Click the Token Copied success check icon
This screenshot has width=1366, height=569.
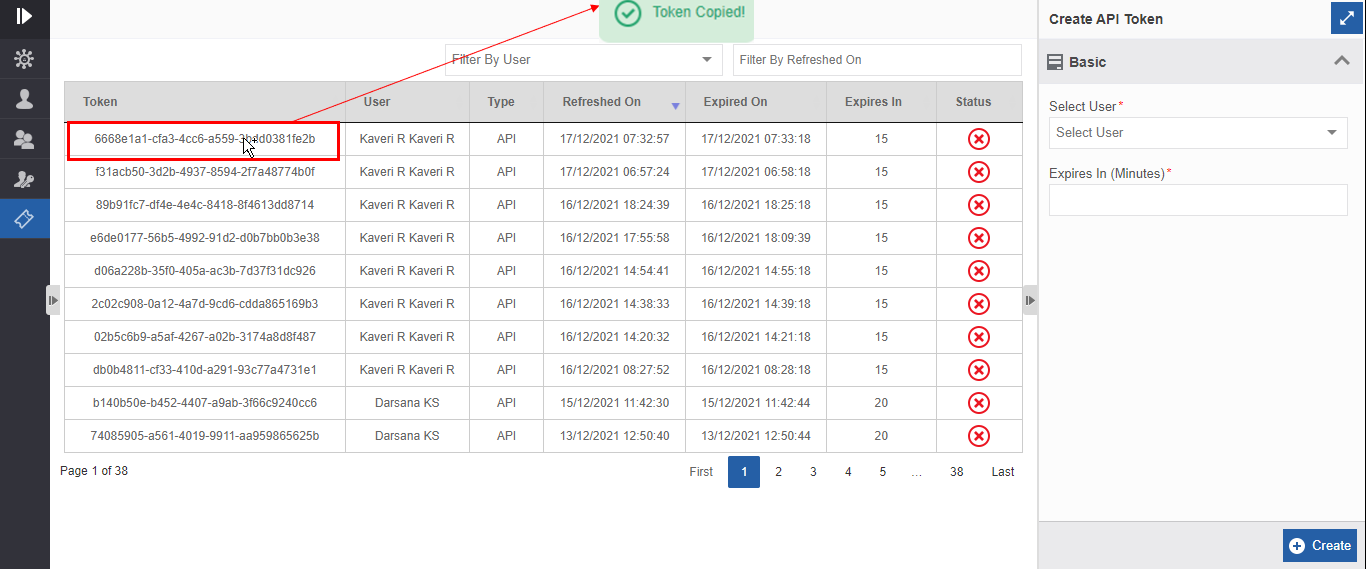tap(627, 13)
